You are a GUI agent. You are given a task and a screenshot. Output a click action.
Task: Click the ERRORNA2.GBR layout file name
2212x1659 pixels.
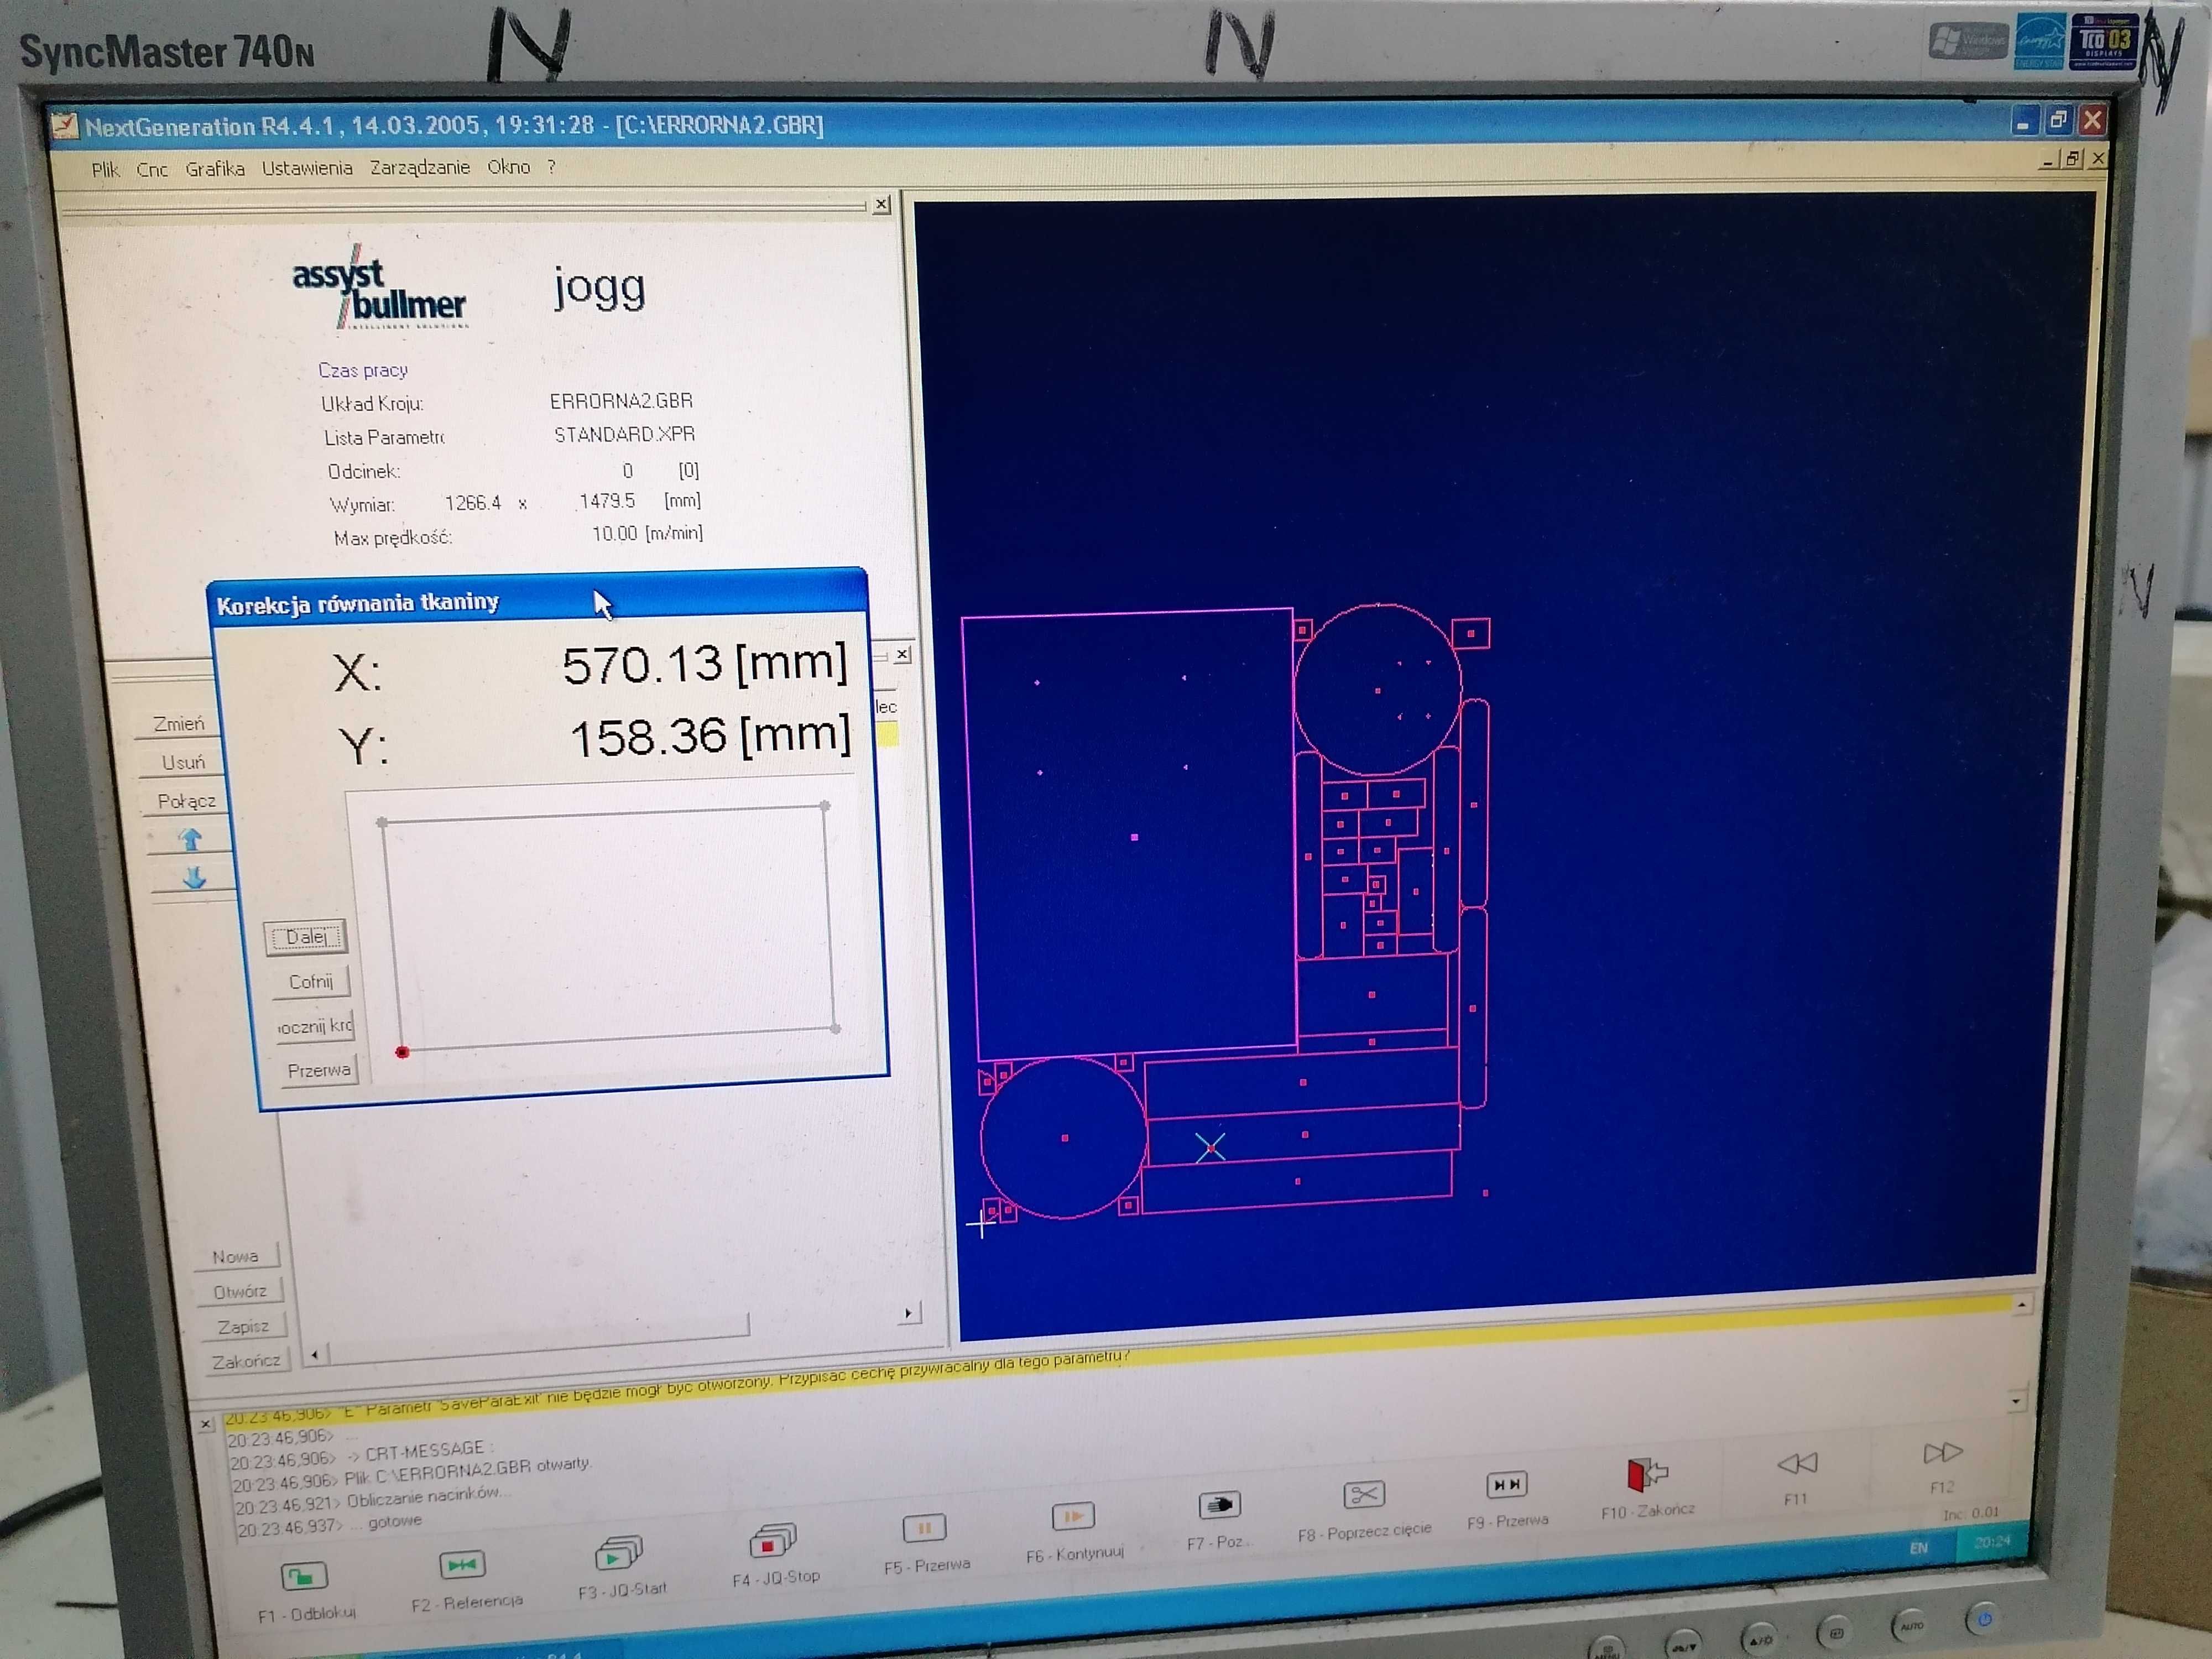coord(621,401)
